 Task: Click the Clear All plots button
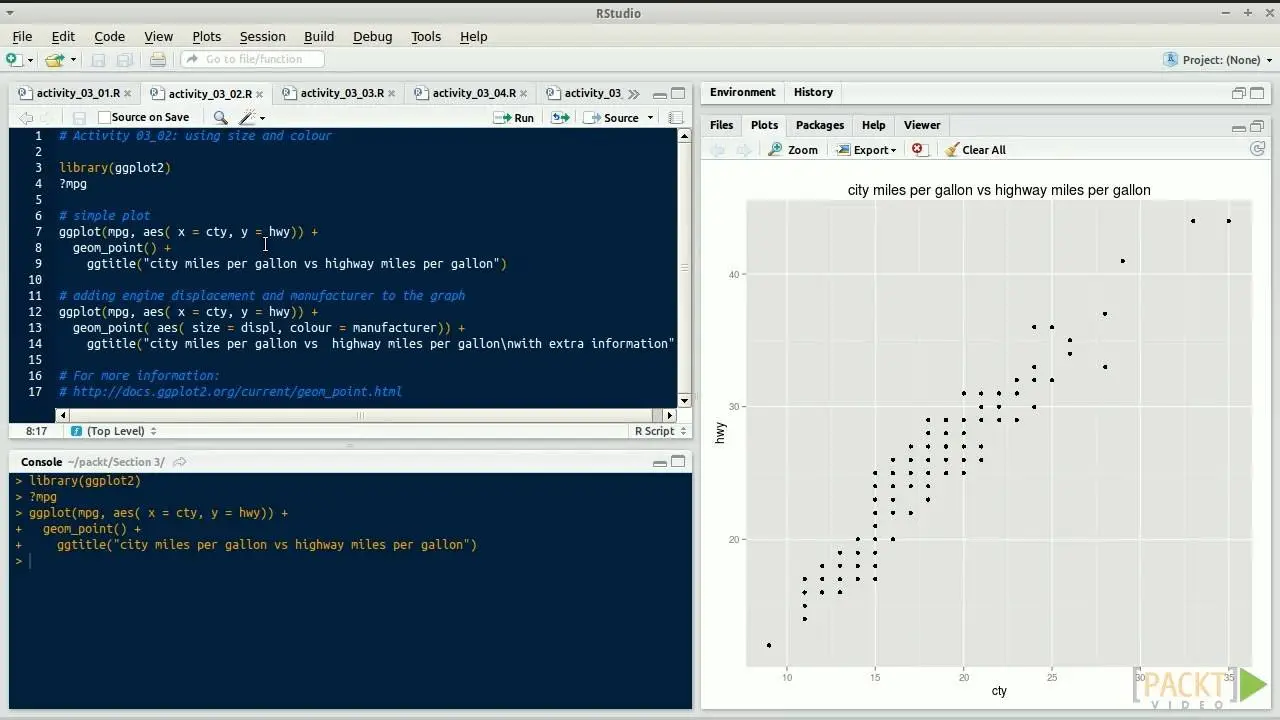tap(975, 150)
